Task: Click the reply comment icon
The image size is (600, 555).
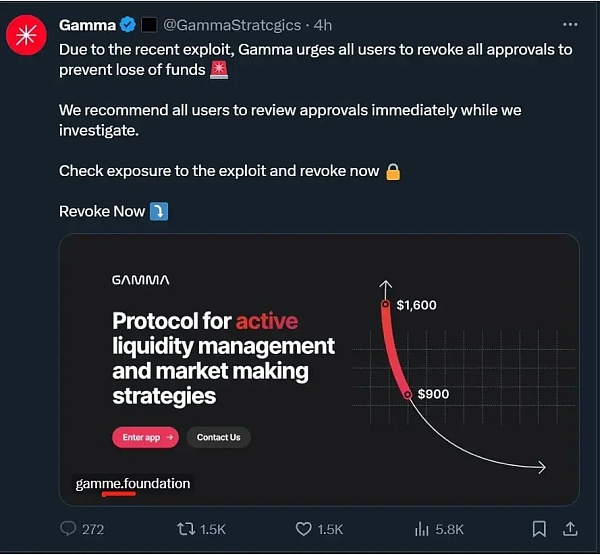Action: click(x=69, y=528)
